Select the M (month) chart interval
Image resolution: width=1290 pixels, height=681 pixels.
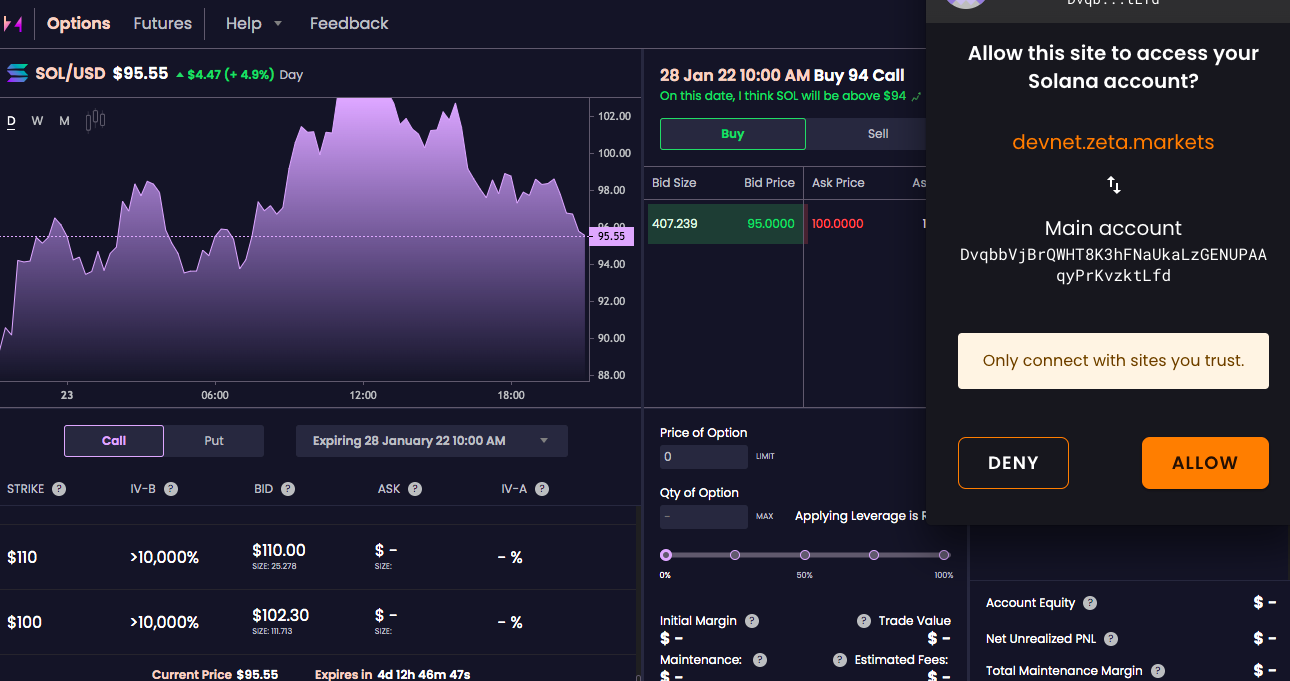pyautogui.click(x=64, y=121)
